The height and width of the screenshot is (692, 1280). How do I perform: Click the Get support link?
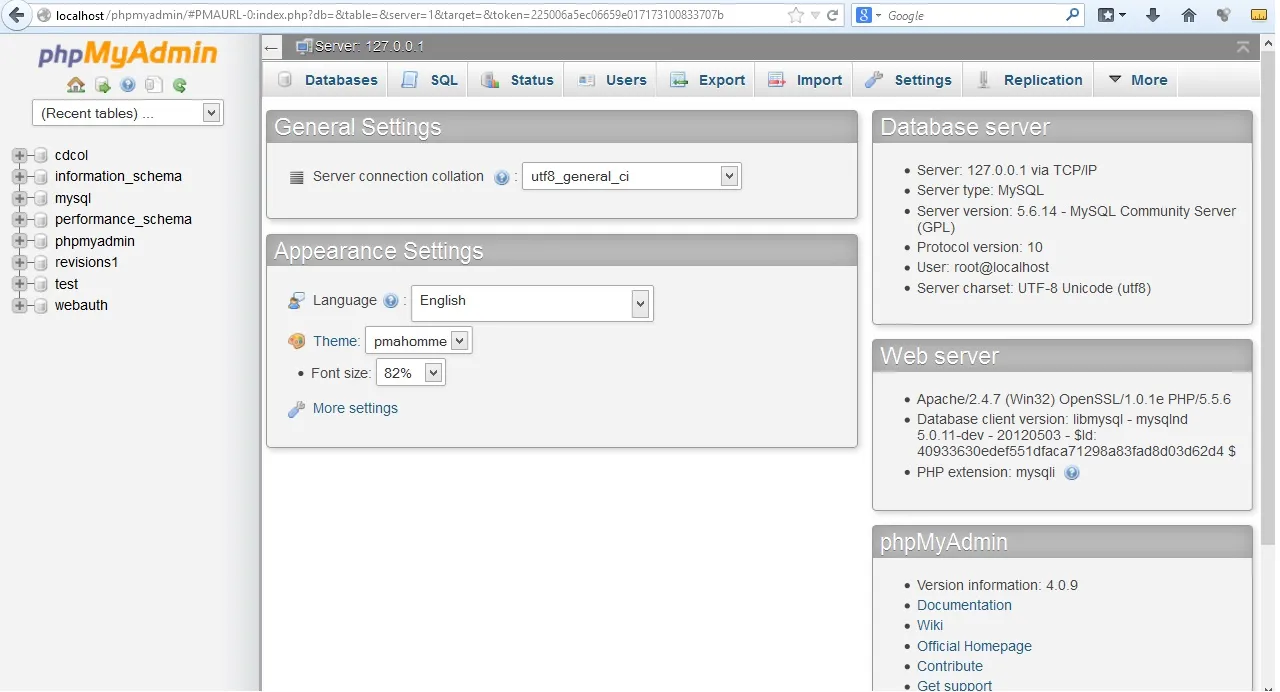955,685
